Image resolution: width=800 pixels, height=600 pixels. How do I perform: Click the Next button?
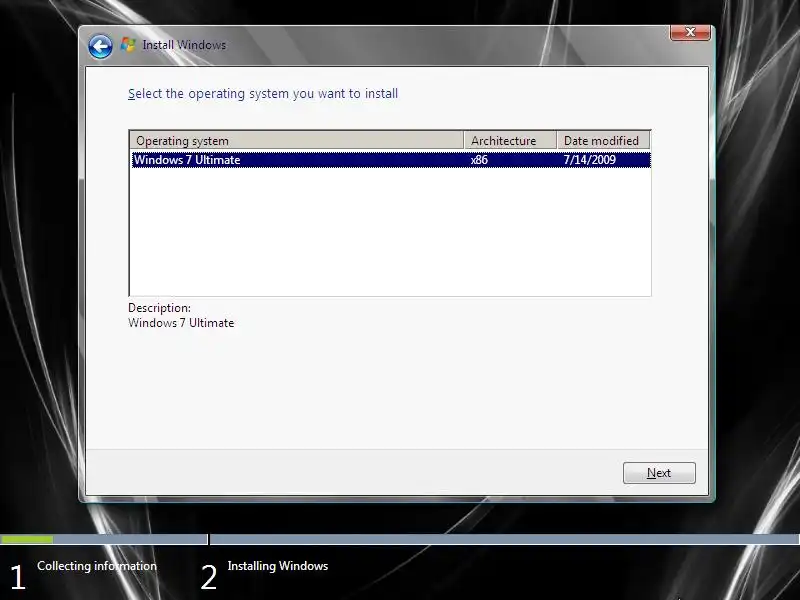click(659, 473)
